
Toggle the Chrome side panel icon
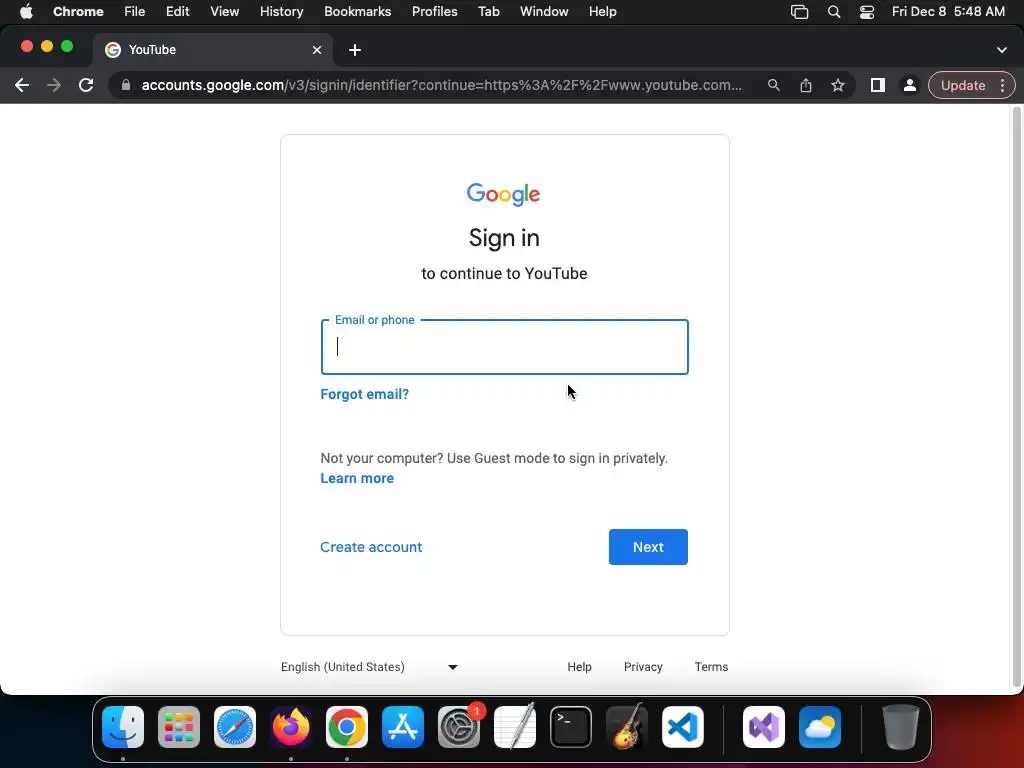point(878,86)
